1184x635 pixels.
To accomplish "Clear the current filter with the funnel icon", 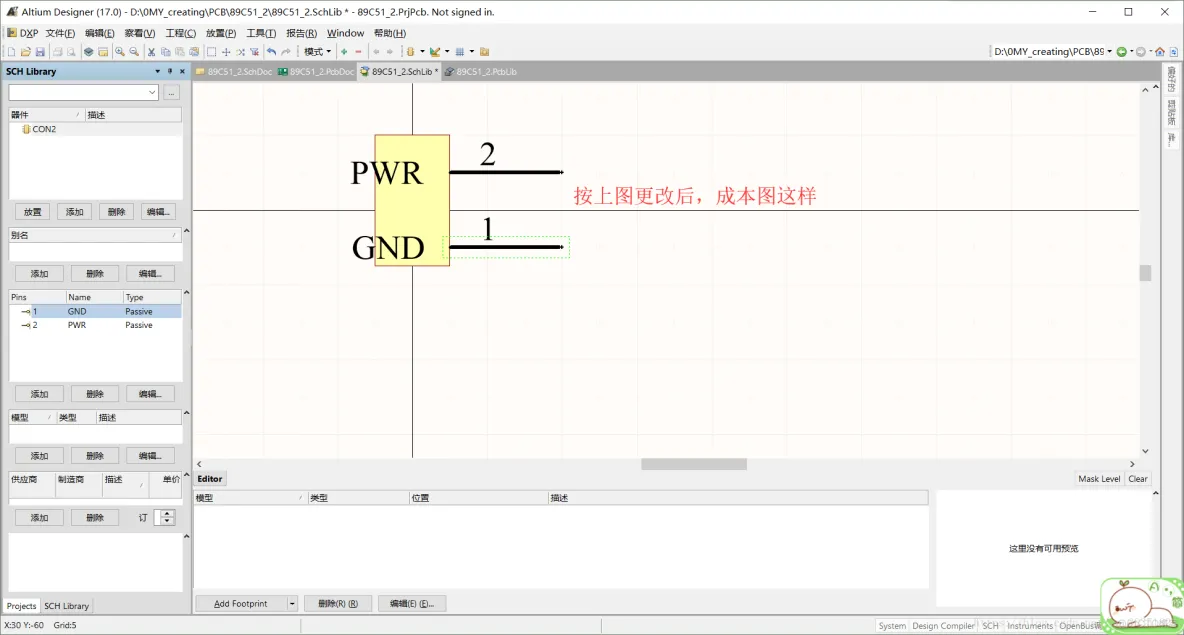I will [x=254, y=52].
